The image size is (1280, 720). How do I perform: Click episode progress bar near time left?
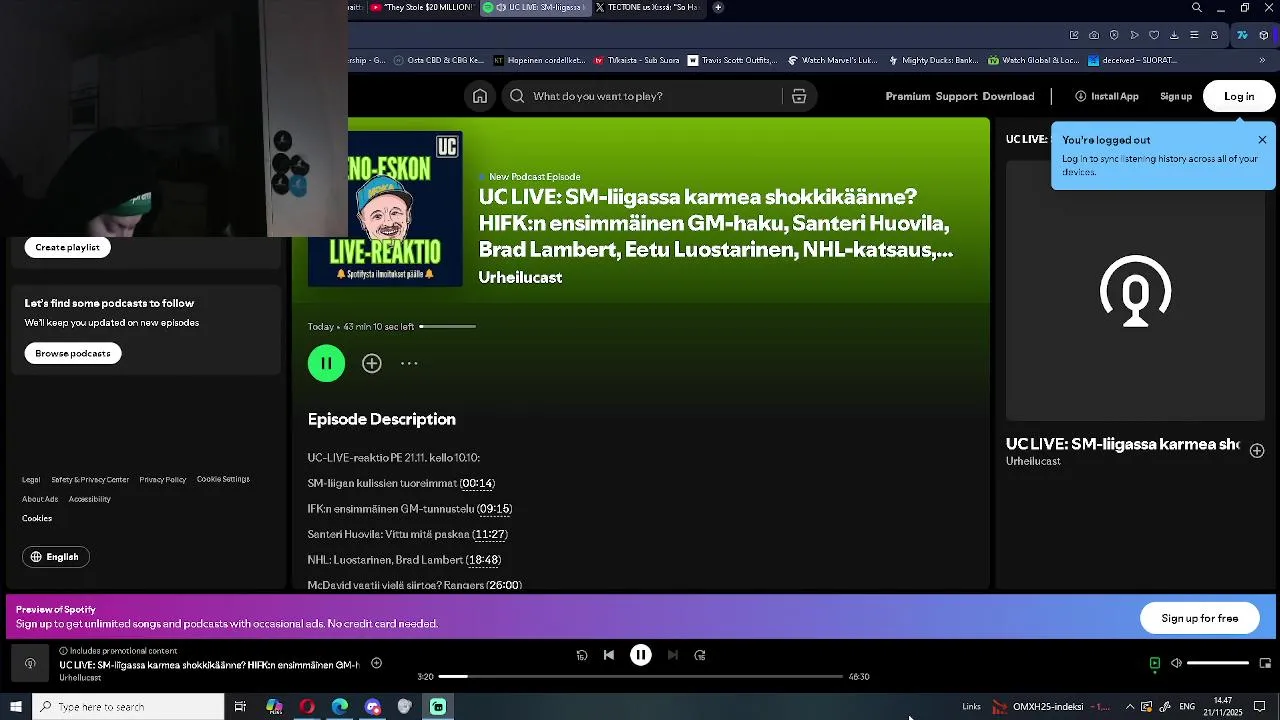pos(447,326)
